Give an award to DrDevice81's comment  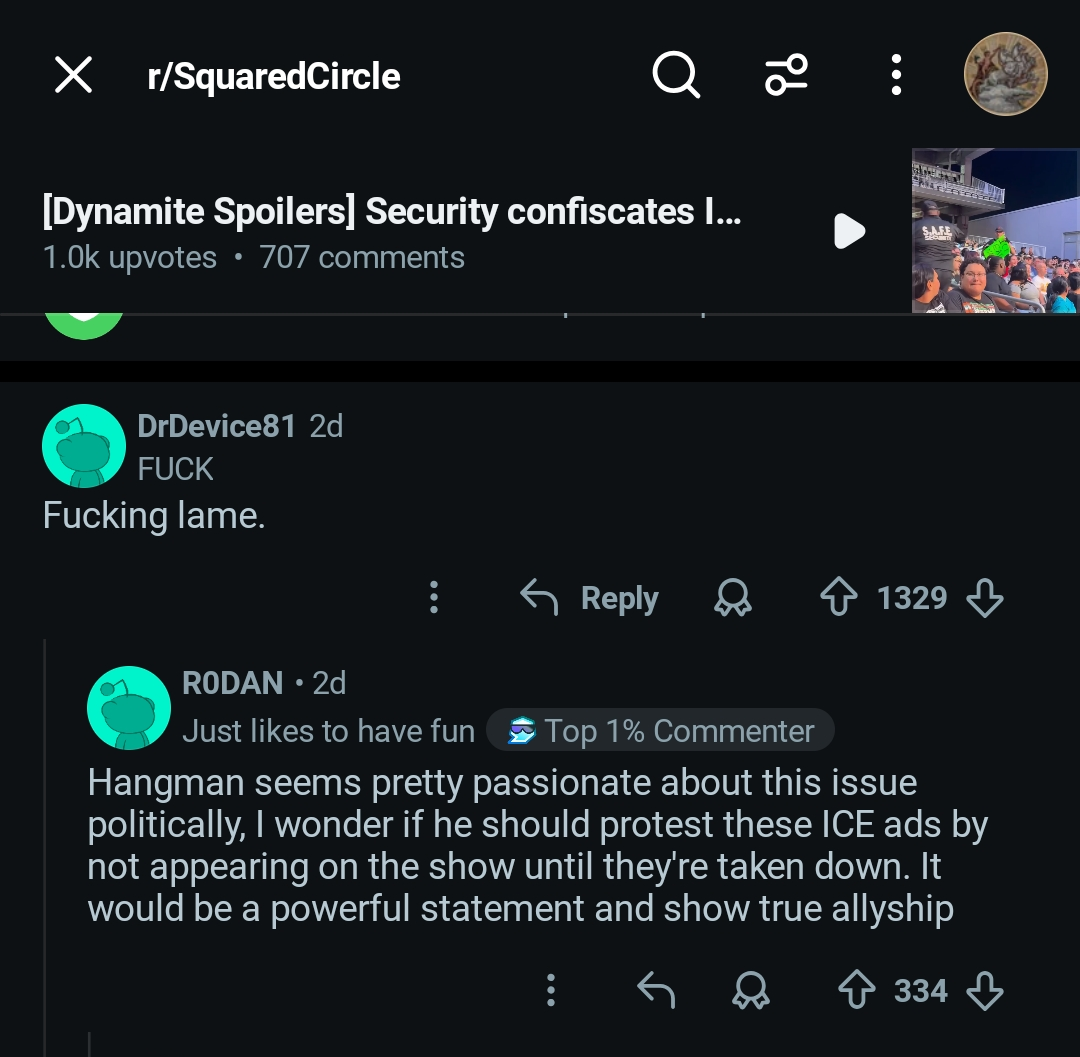click(x=733, y=598)
